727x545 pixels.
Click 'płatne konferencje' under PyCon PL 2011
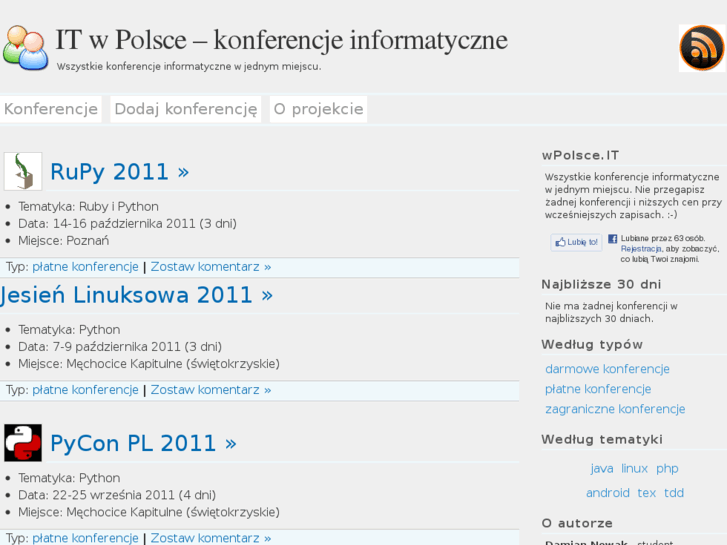point(85,538)
